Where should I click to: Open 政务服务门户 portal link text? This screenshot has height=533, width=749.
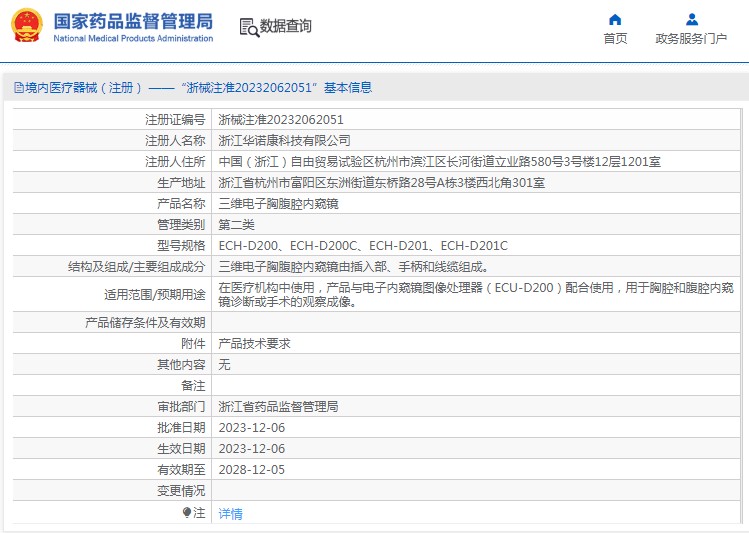click(691, 39)
